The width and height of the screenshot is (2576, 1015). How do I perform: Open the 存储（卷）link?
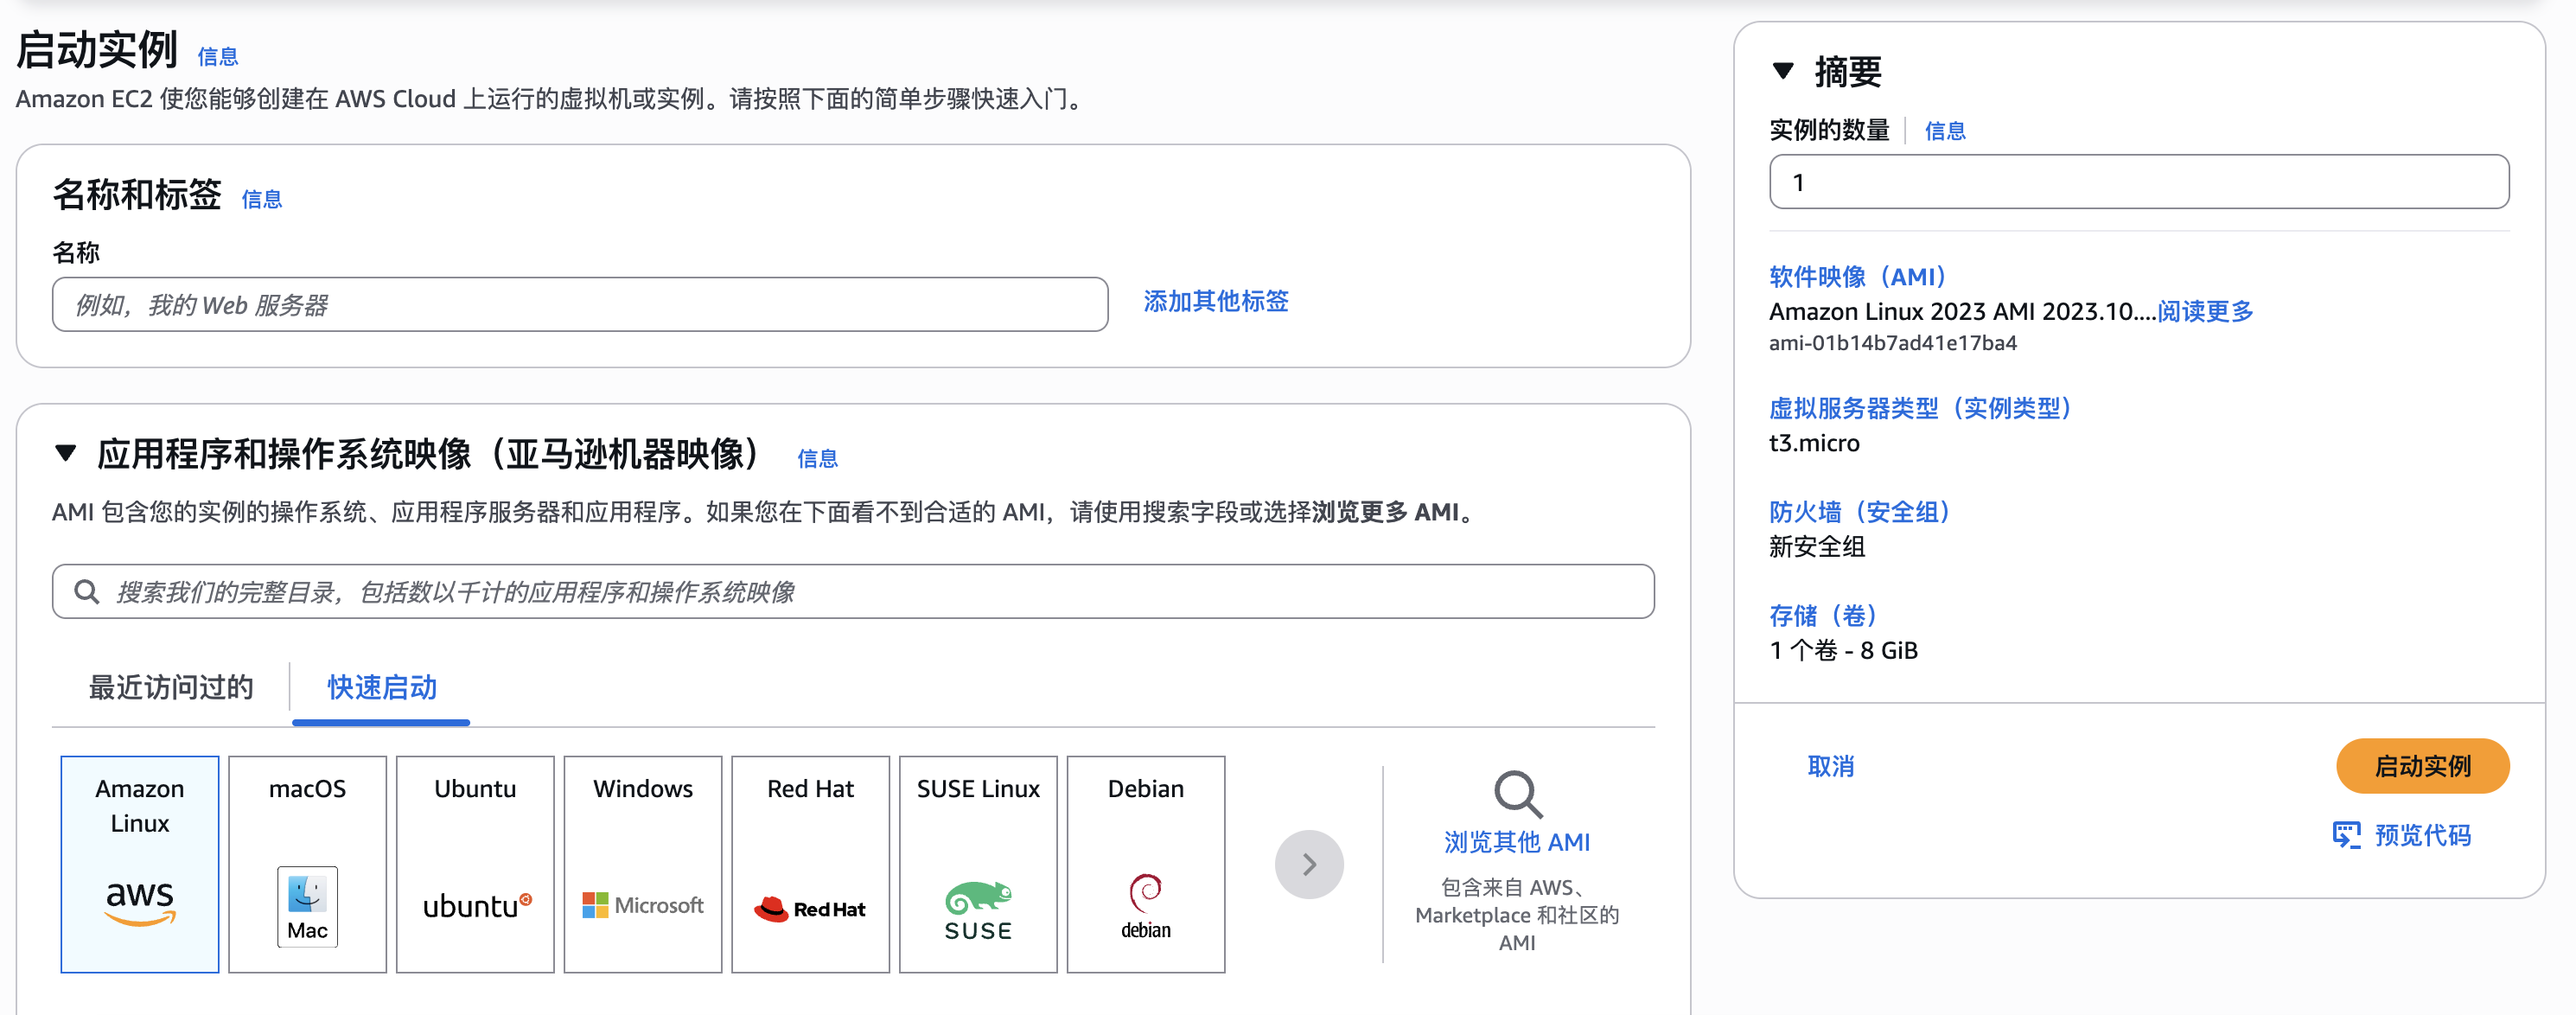(1823, 615)
